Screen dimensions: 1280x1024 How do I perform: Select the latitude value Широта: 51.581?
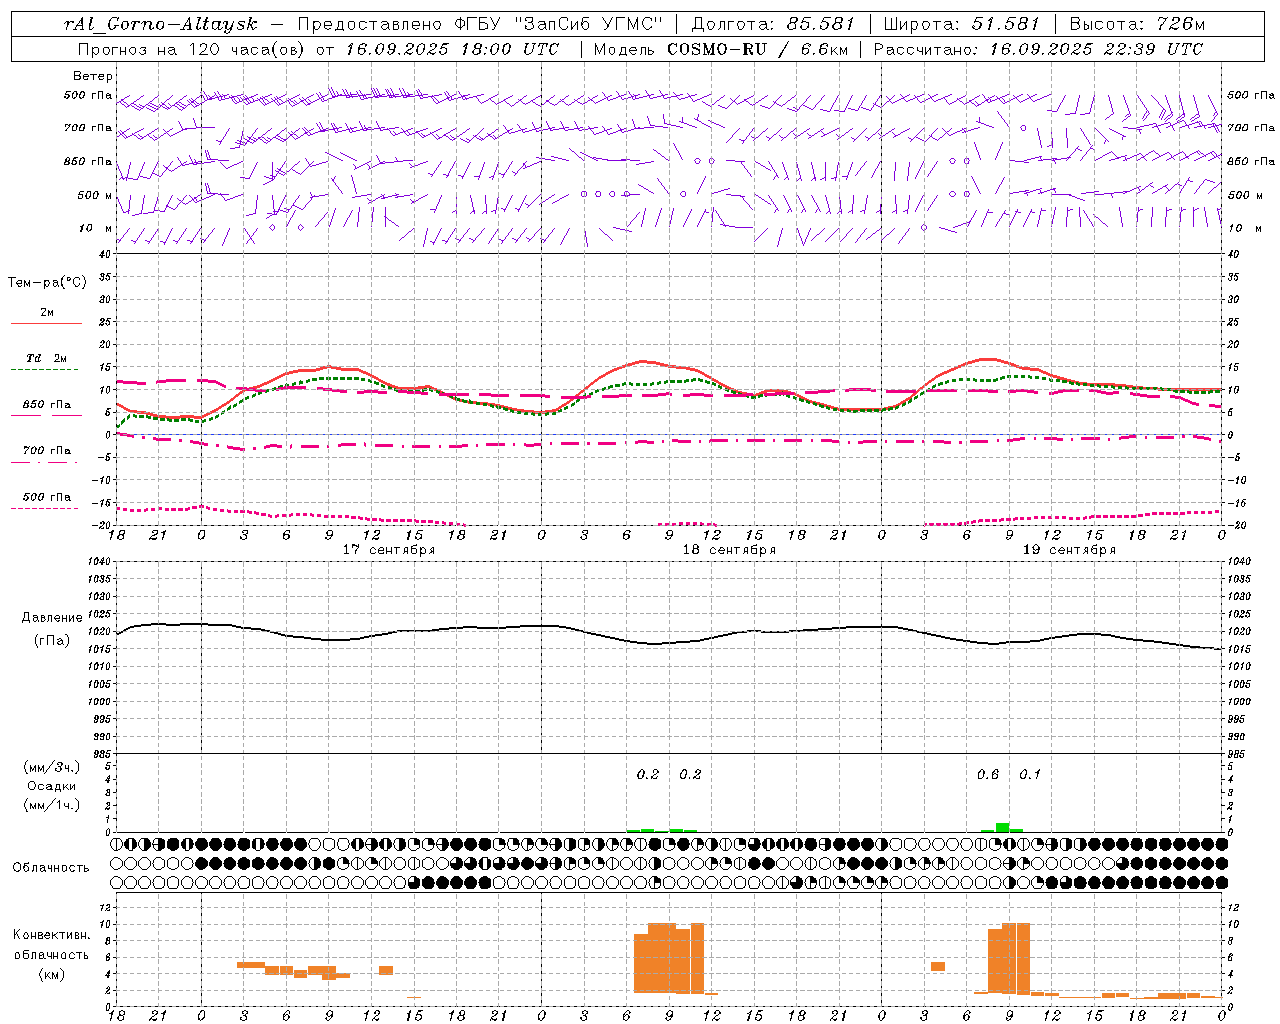961,24
